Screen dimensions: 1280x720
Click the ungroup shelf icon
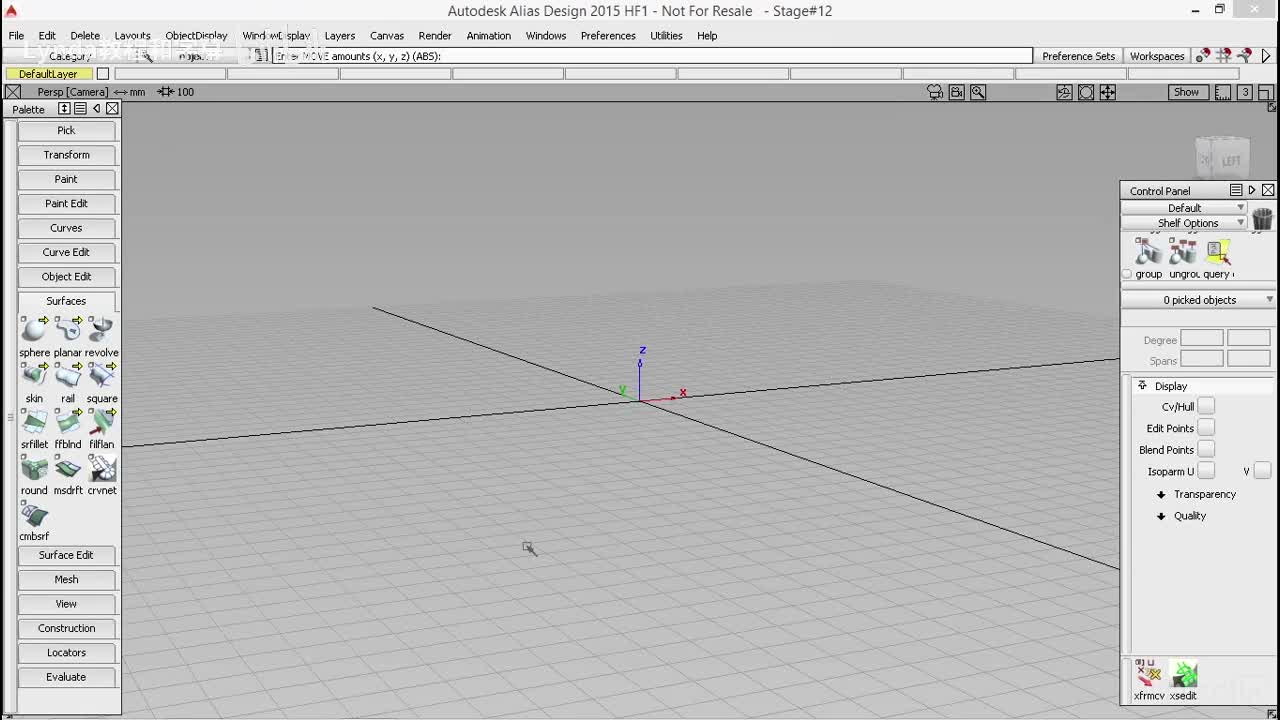[x=1183, y=251]
